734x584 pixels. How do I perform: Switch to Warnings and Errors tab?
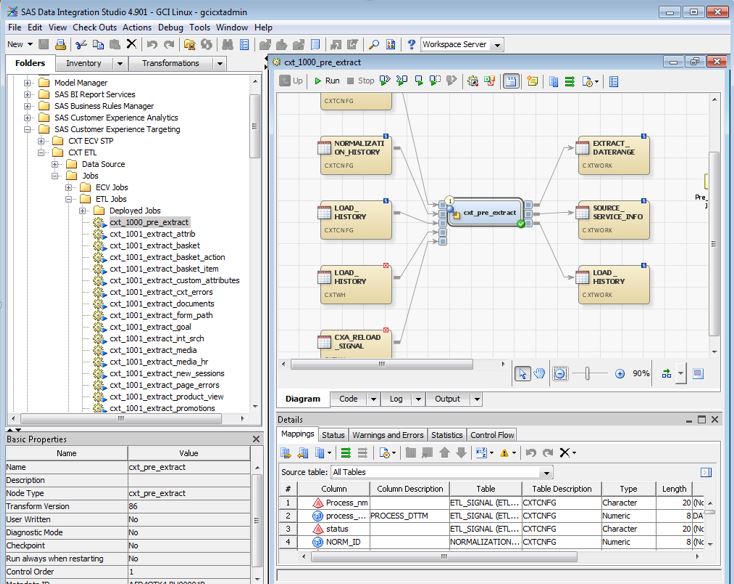[388, 435]
